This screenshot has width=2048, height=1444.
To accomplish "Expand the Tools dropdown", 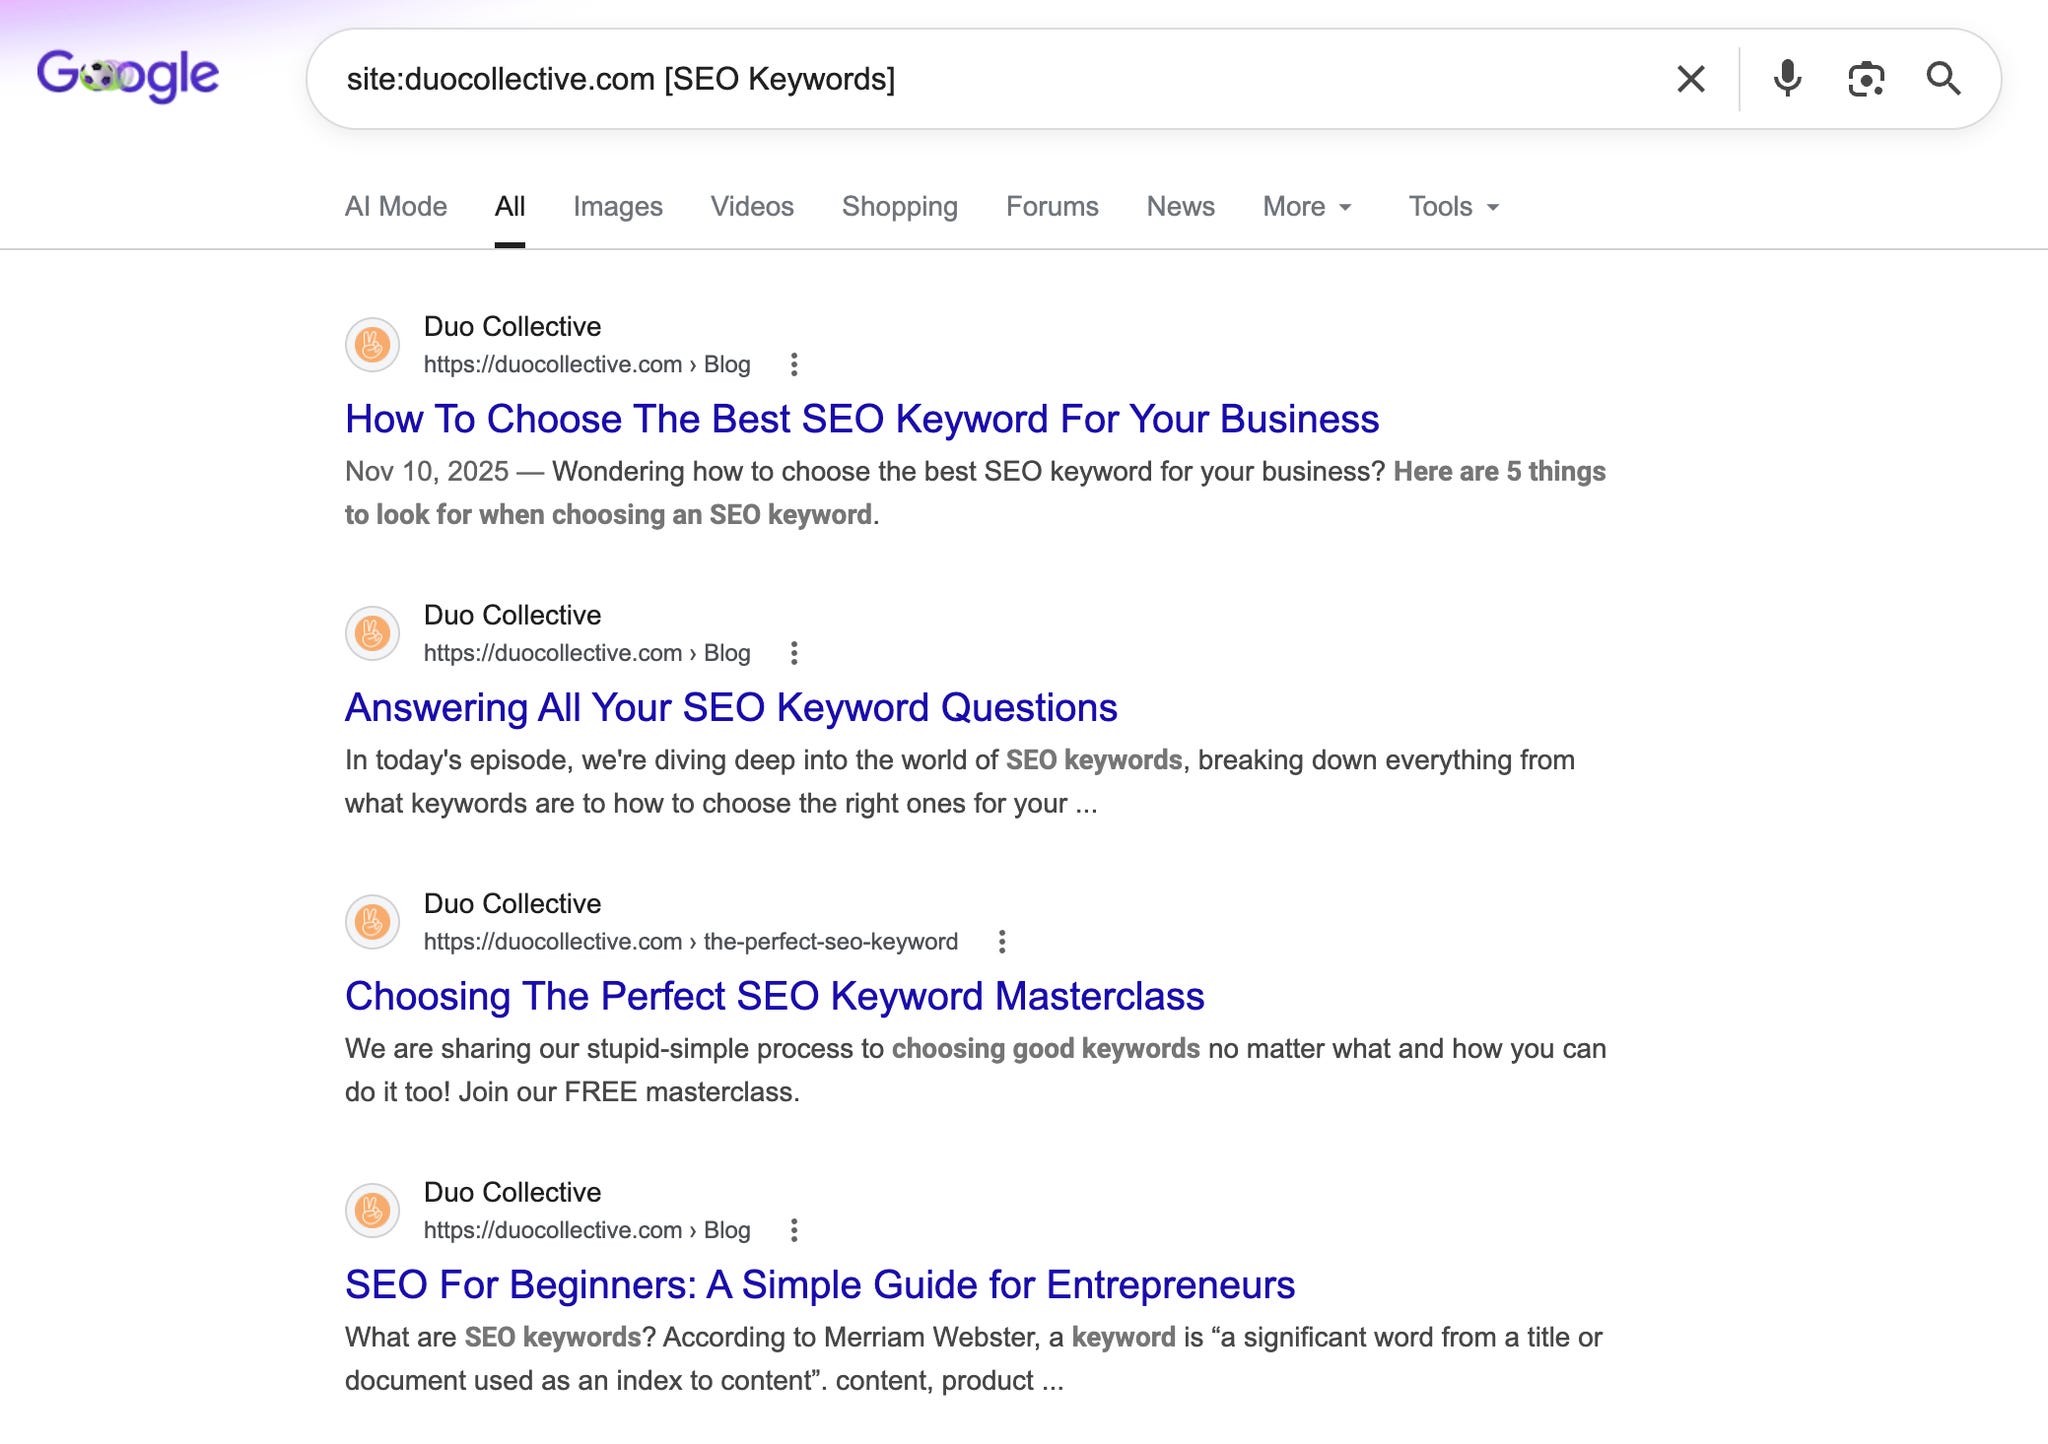I will (x=1454, y=207).
